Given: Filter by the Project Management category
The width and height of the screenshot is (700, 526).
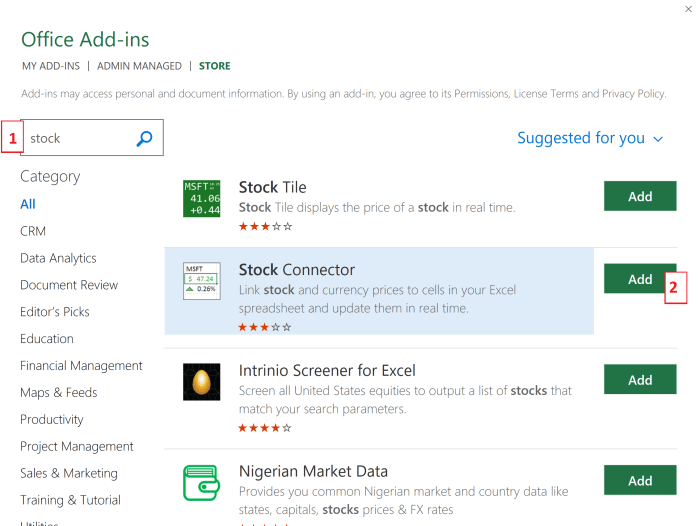Looking at the screenshot, I should (x=77, y=446).
